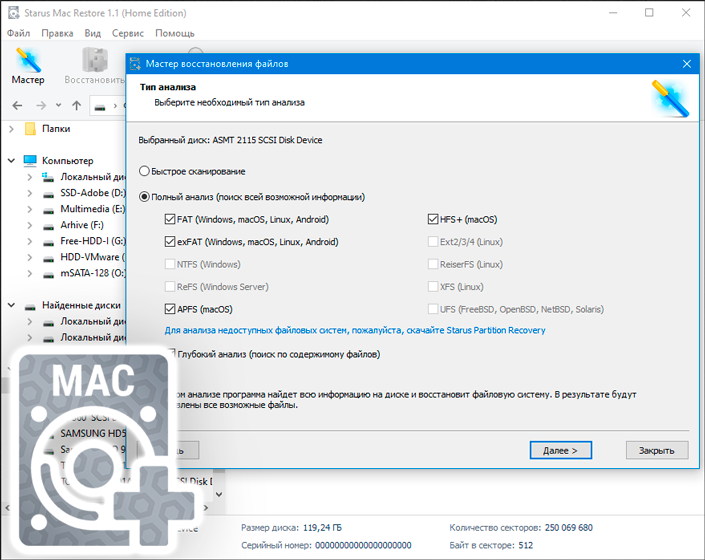Click the wizard dialog title icon
Viewport: 705px width, 560px height.
click(135, 64)
